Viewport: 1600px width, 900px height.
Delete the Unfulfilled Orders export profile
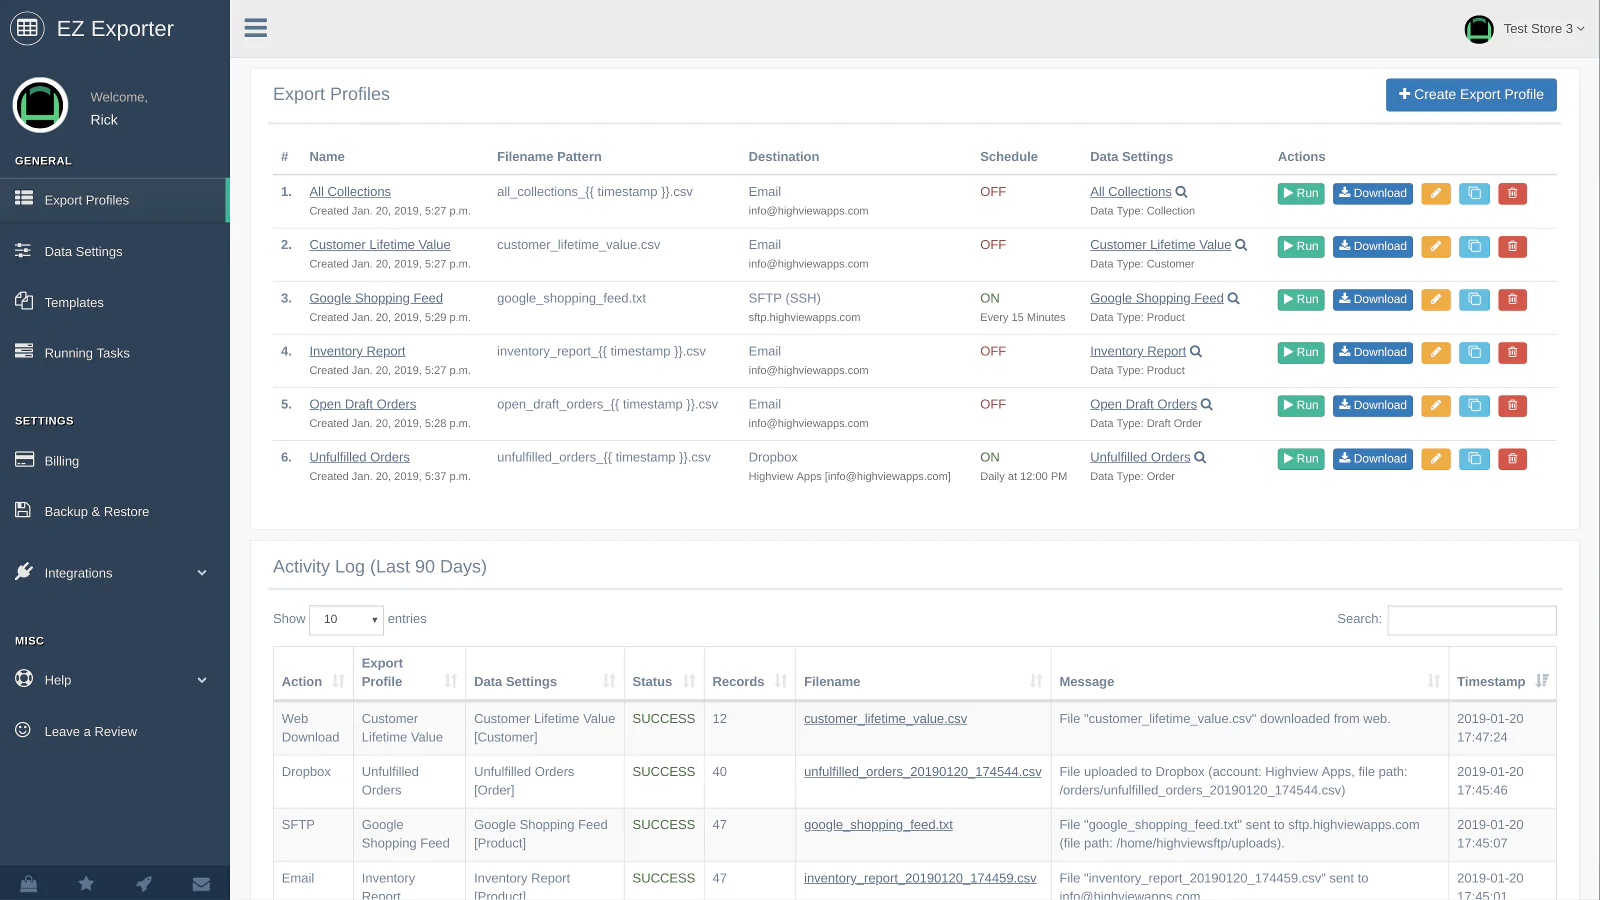1512,459
